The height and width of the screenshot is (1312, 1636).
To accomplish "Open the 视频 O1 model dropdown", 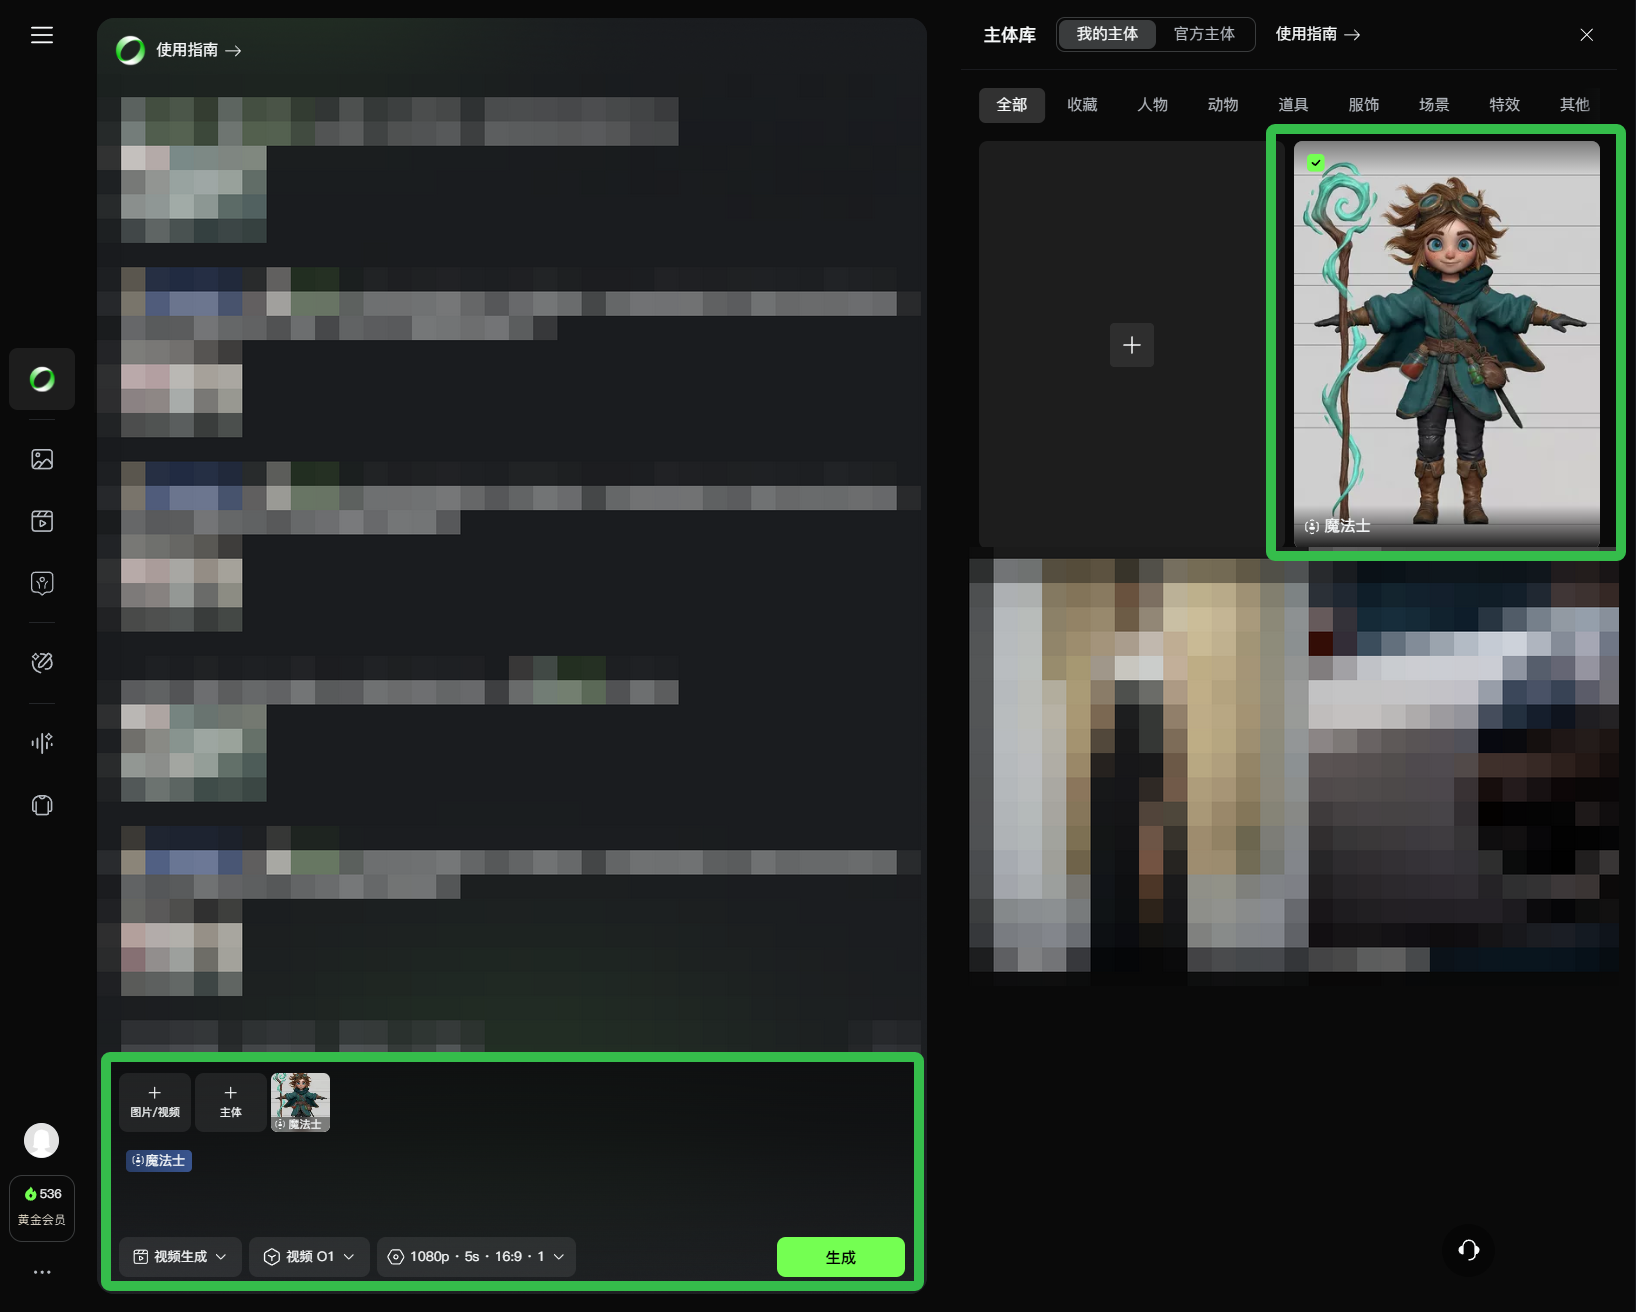I will click(309, 1257).
